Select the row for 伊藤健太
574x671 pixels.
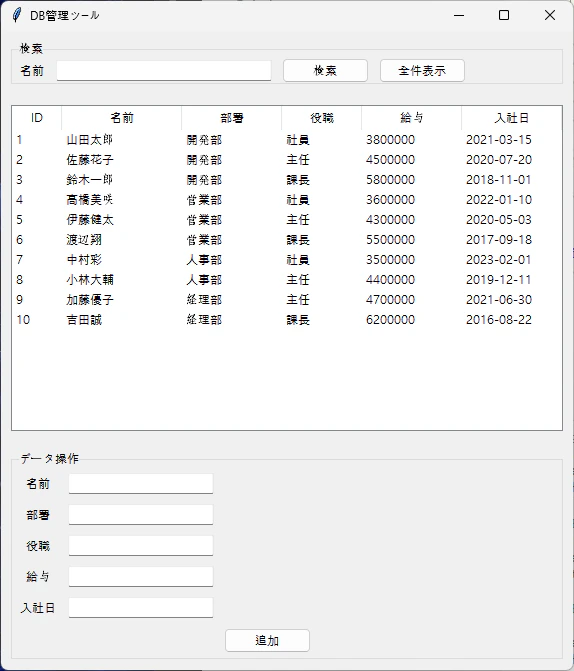click(287, 220)
